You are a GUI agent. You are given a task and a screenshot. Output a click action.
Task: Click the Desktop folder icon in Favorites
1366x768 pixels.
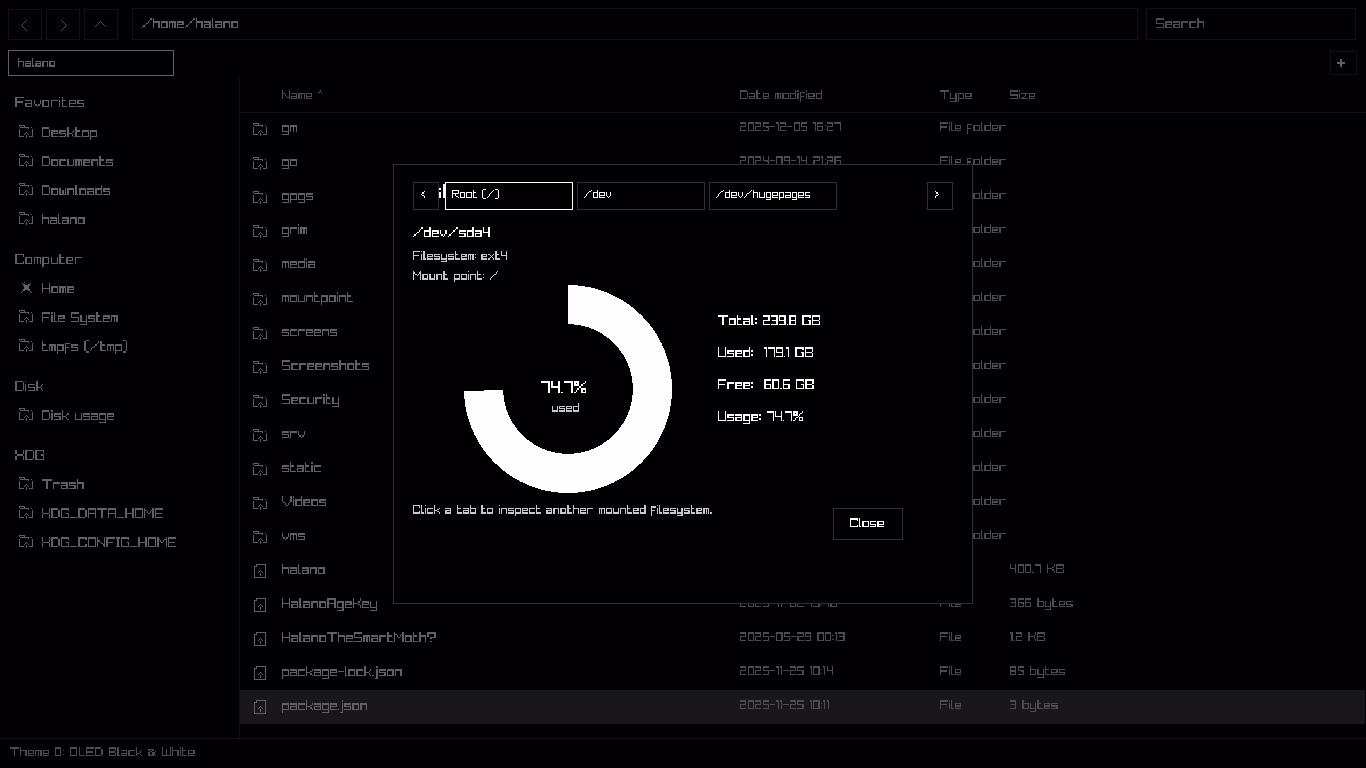coord(26,132)
